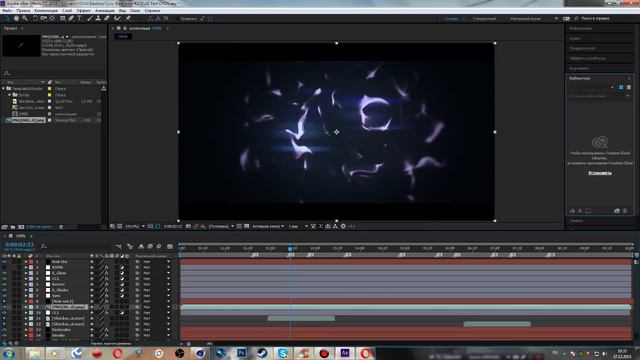Expand properties of layer 3 S_Glow
Viewport: 640px width, 360px height.
tap(26, 273)
